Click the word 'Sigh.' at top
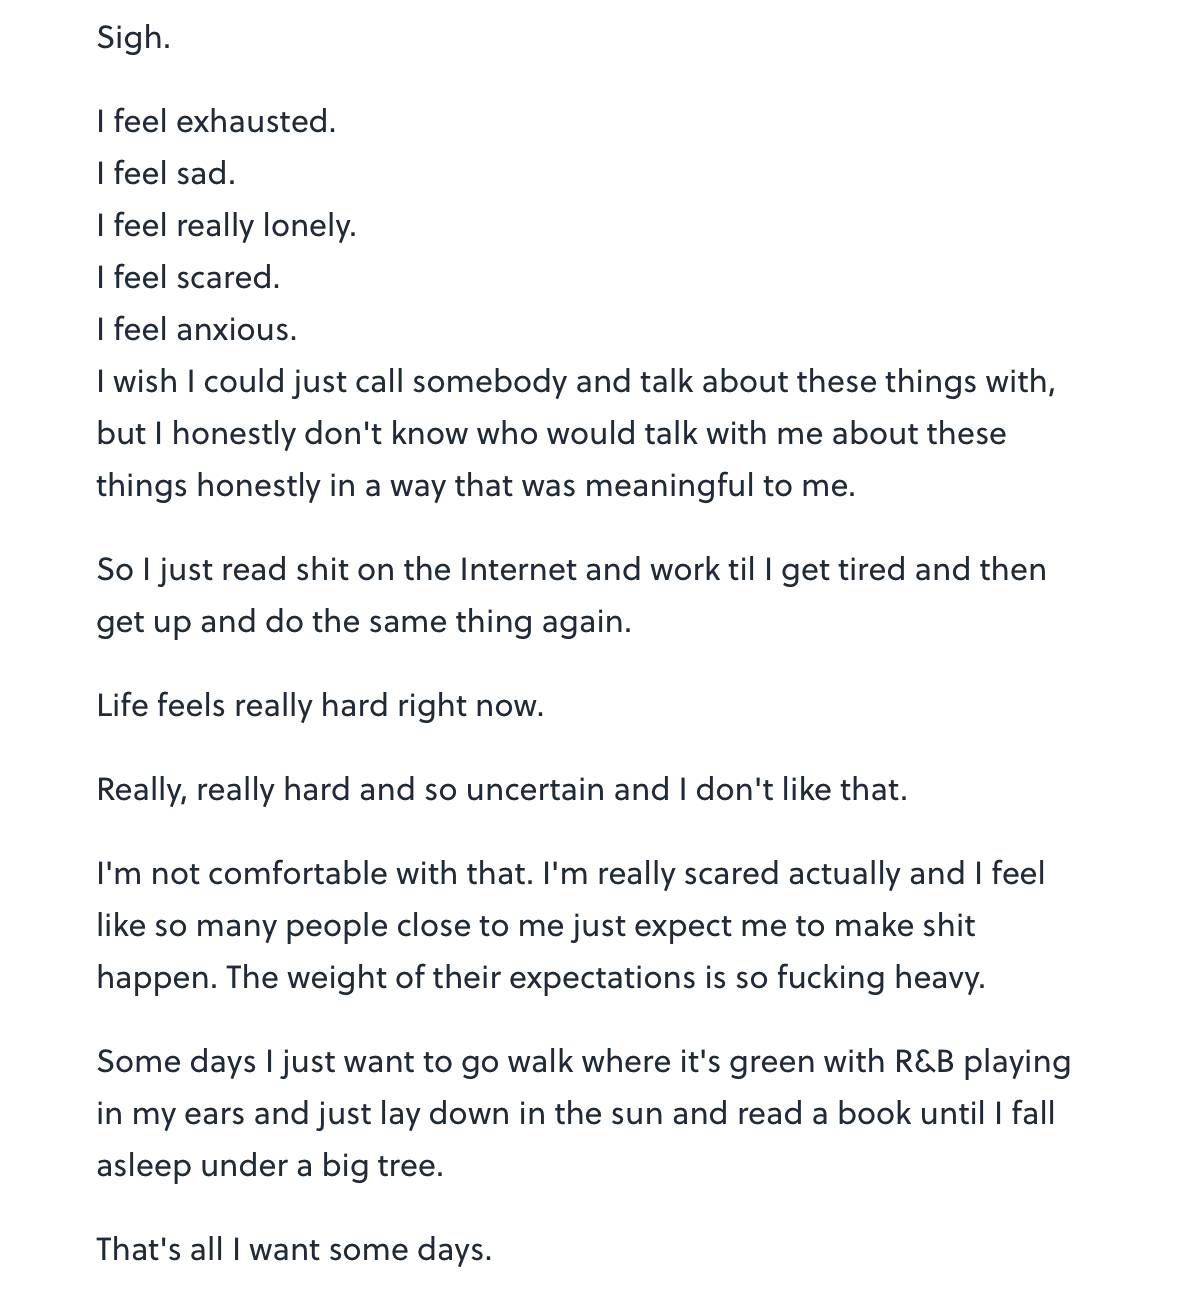 133,38
